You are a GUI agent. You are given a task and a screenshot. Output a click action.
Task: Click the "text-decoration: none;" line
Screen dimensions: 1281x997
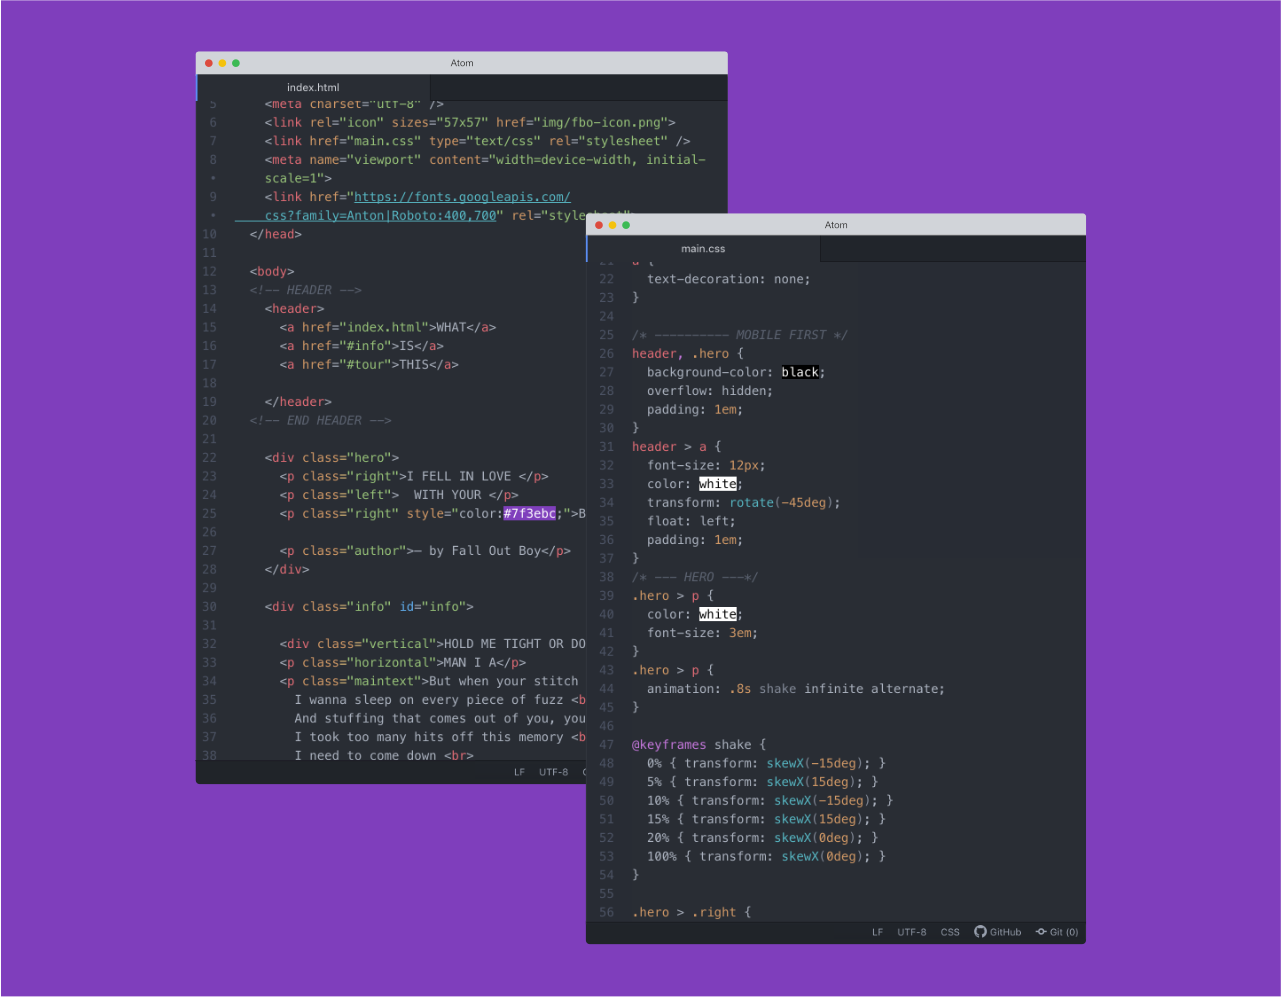(729, 279)
